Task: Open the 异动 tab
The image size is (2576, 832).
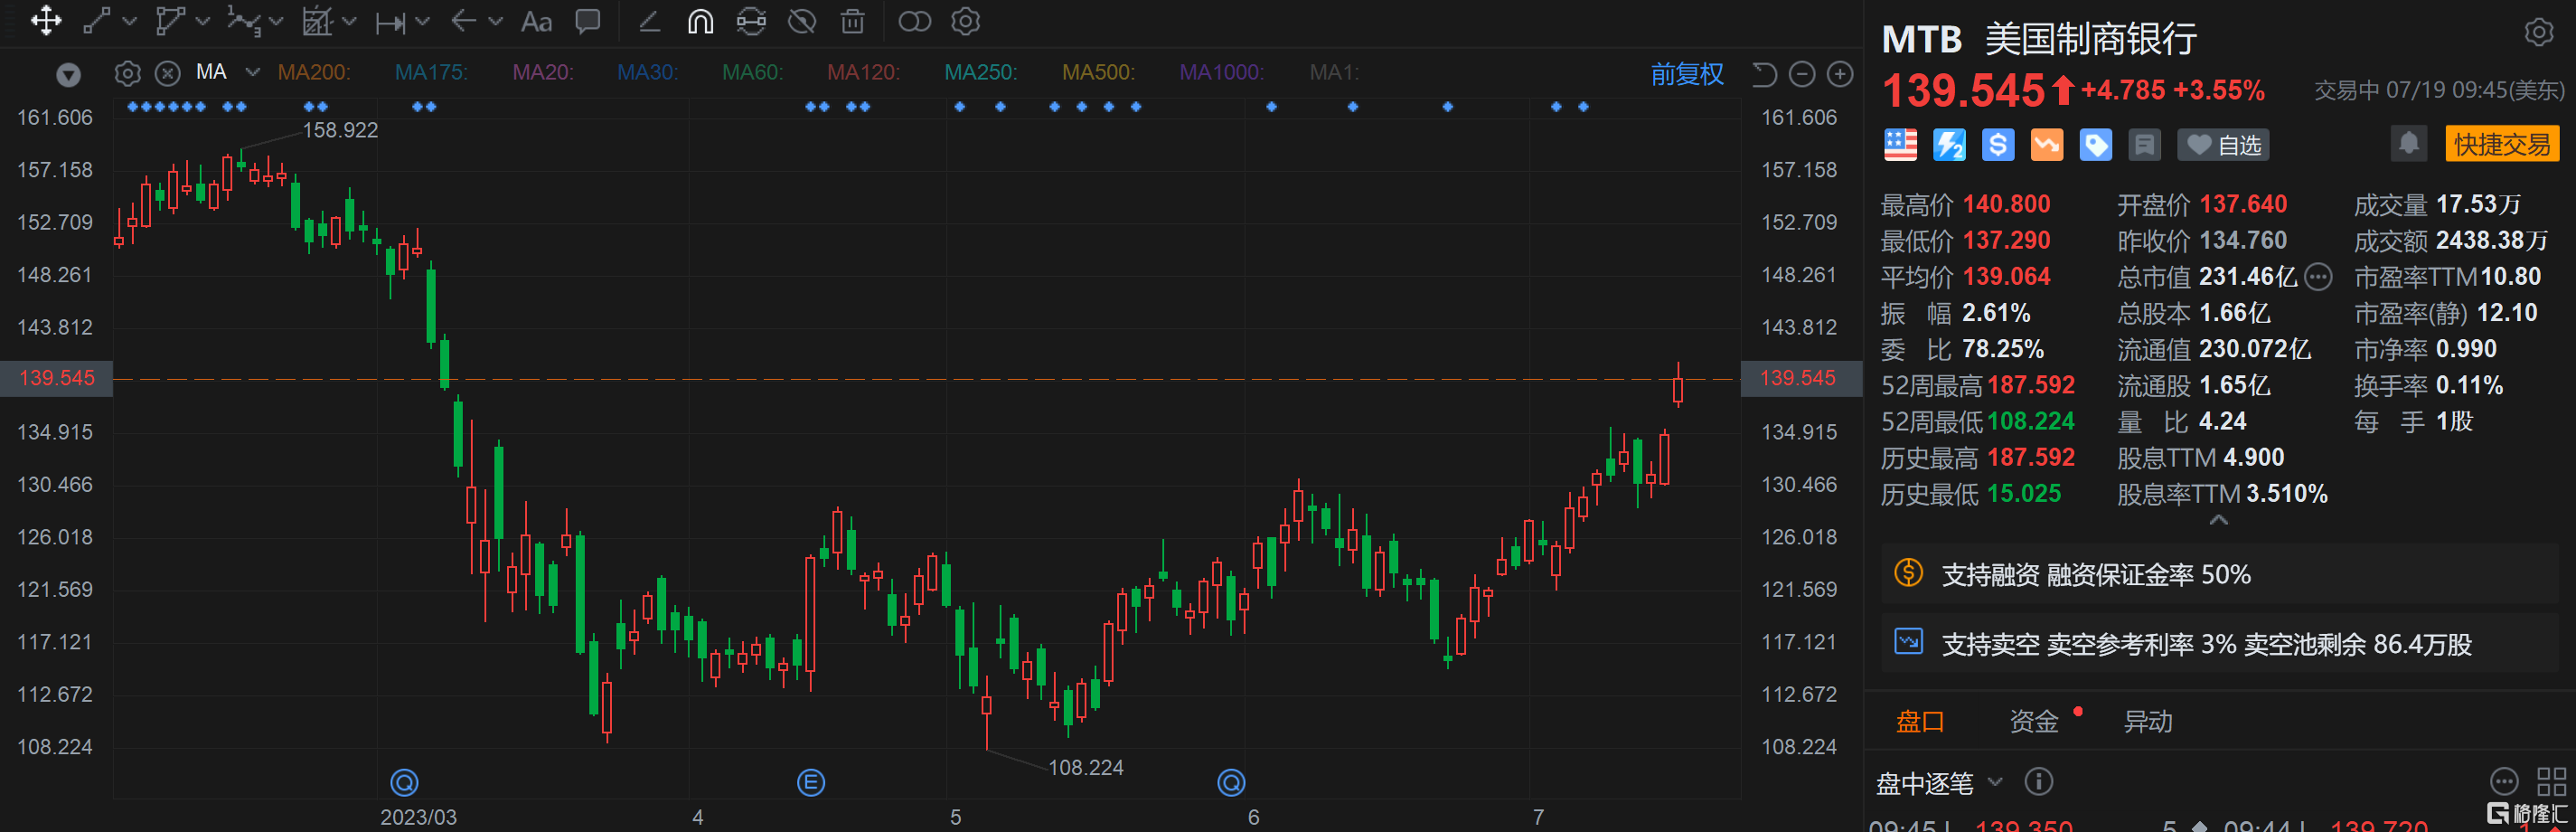Action: 2147,721
